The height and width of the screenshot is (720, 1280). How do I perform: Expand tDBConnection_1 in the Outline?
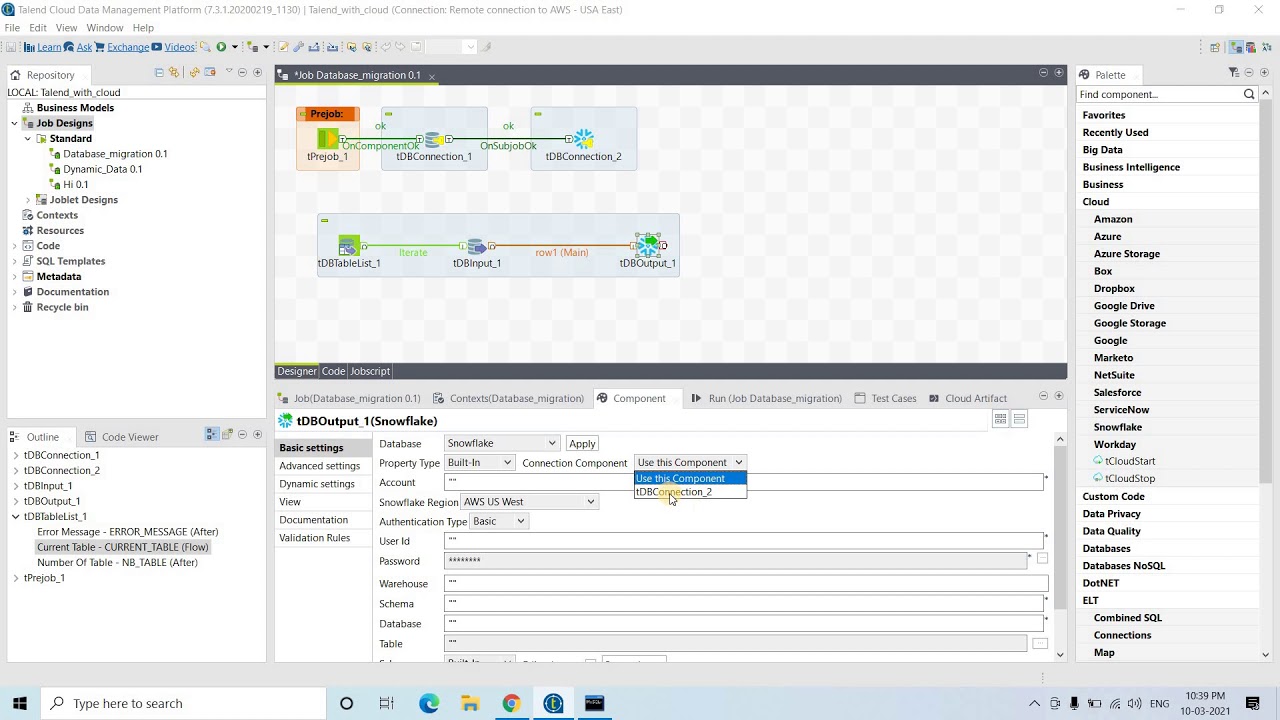15,455
